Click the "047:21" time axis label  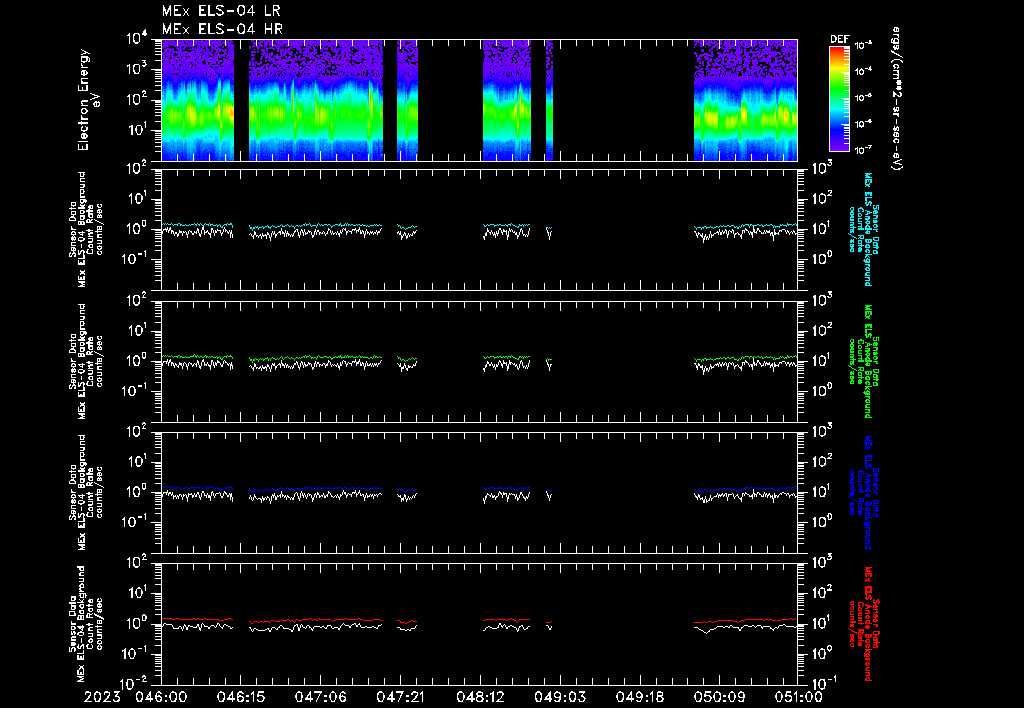point(400,697)
